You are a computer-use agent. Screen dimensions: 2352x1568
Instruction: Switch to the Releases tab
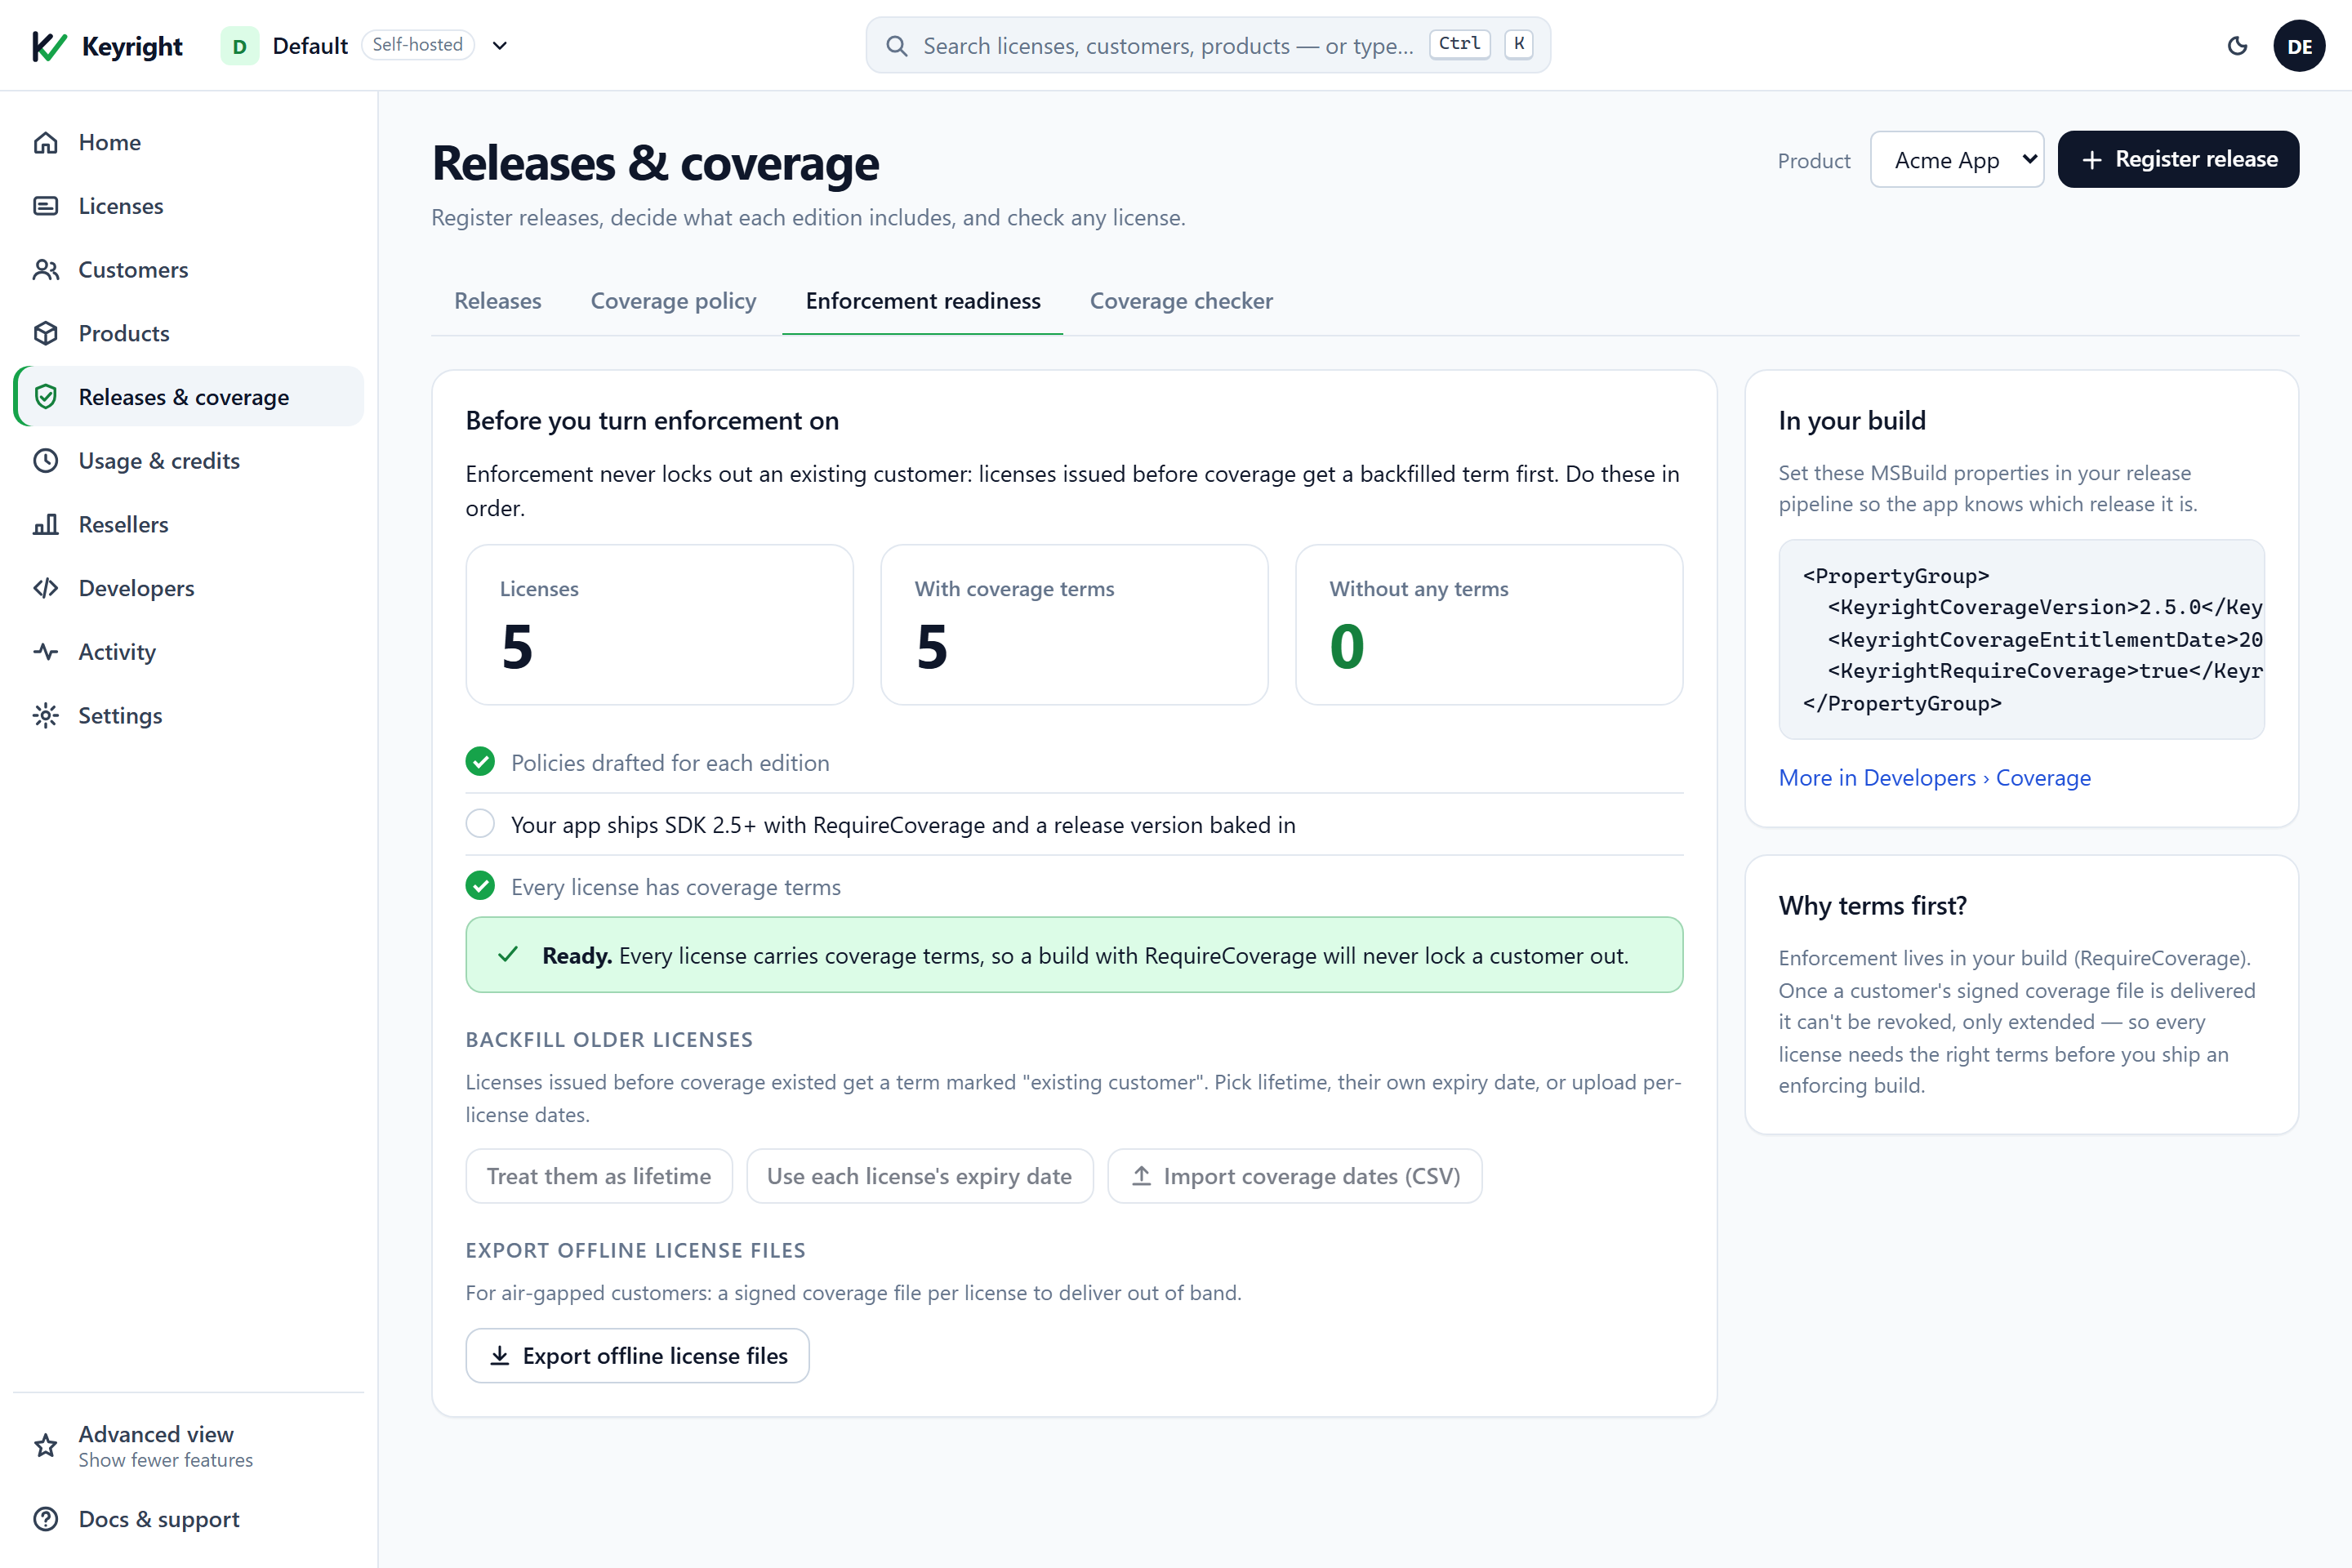pos(497,301)
